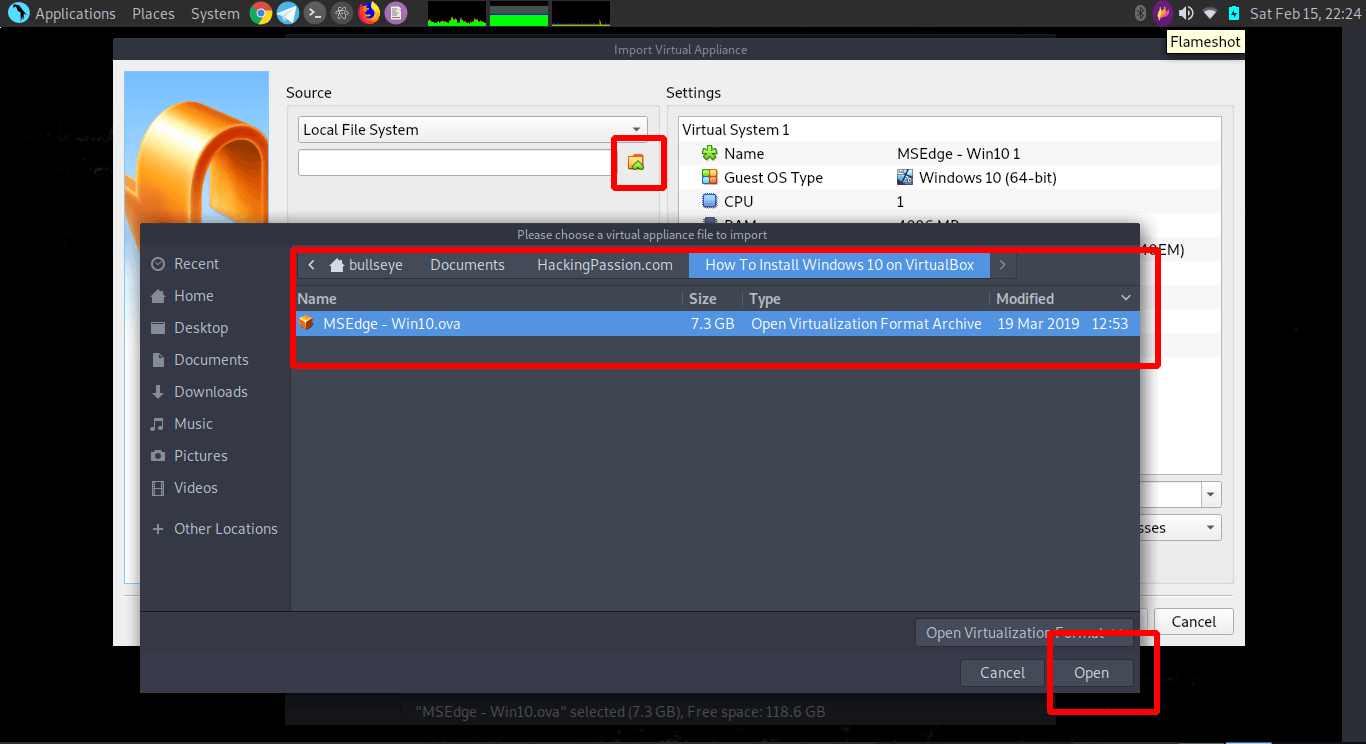The height and width of the screenshot is (744, 1366).
Task: Go to HackingPassion.com in path bar
Action: coord(605,265)
